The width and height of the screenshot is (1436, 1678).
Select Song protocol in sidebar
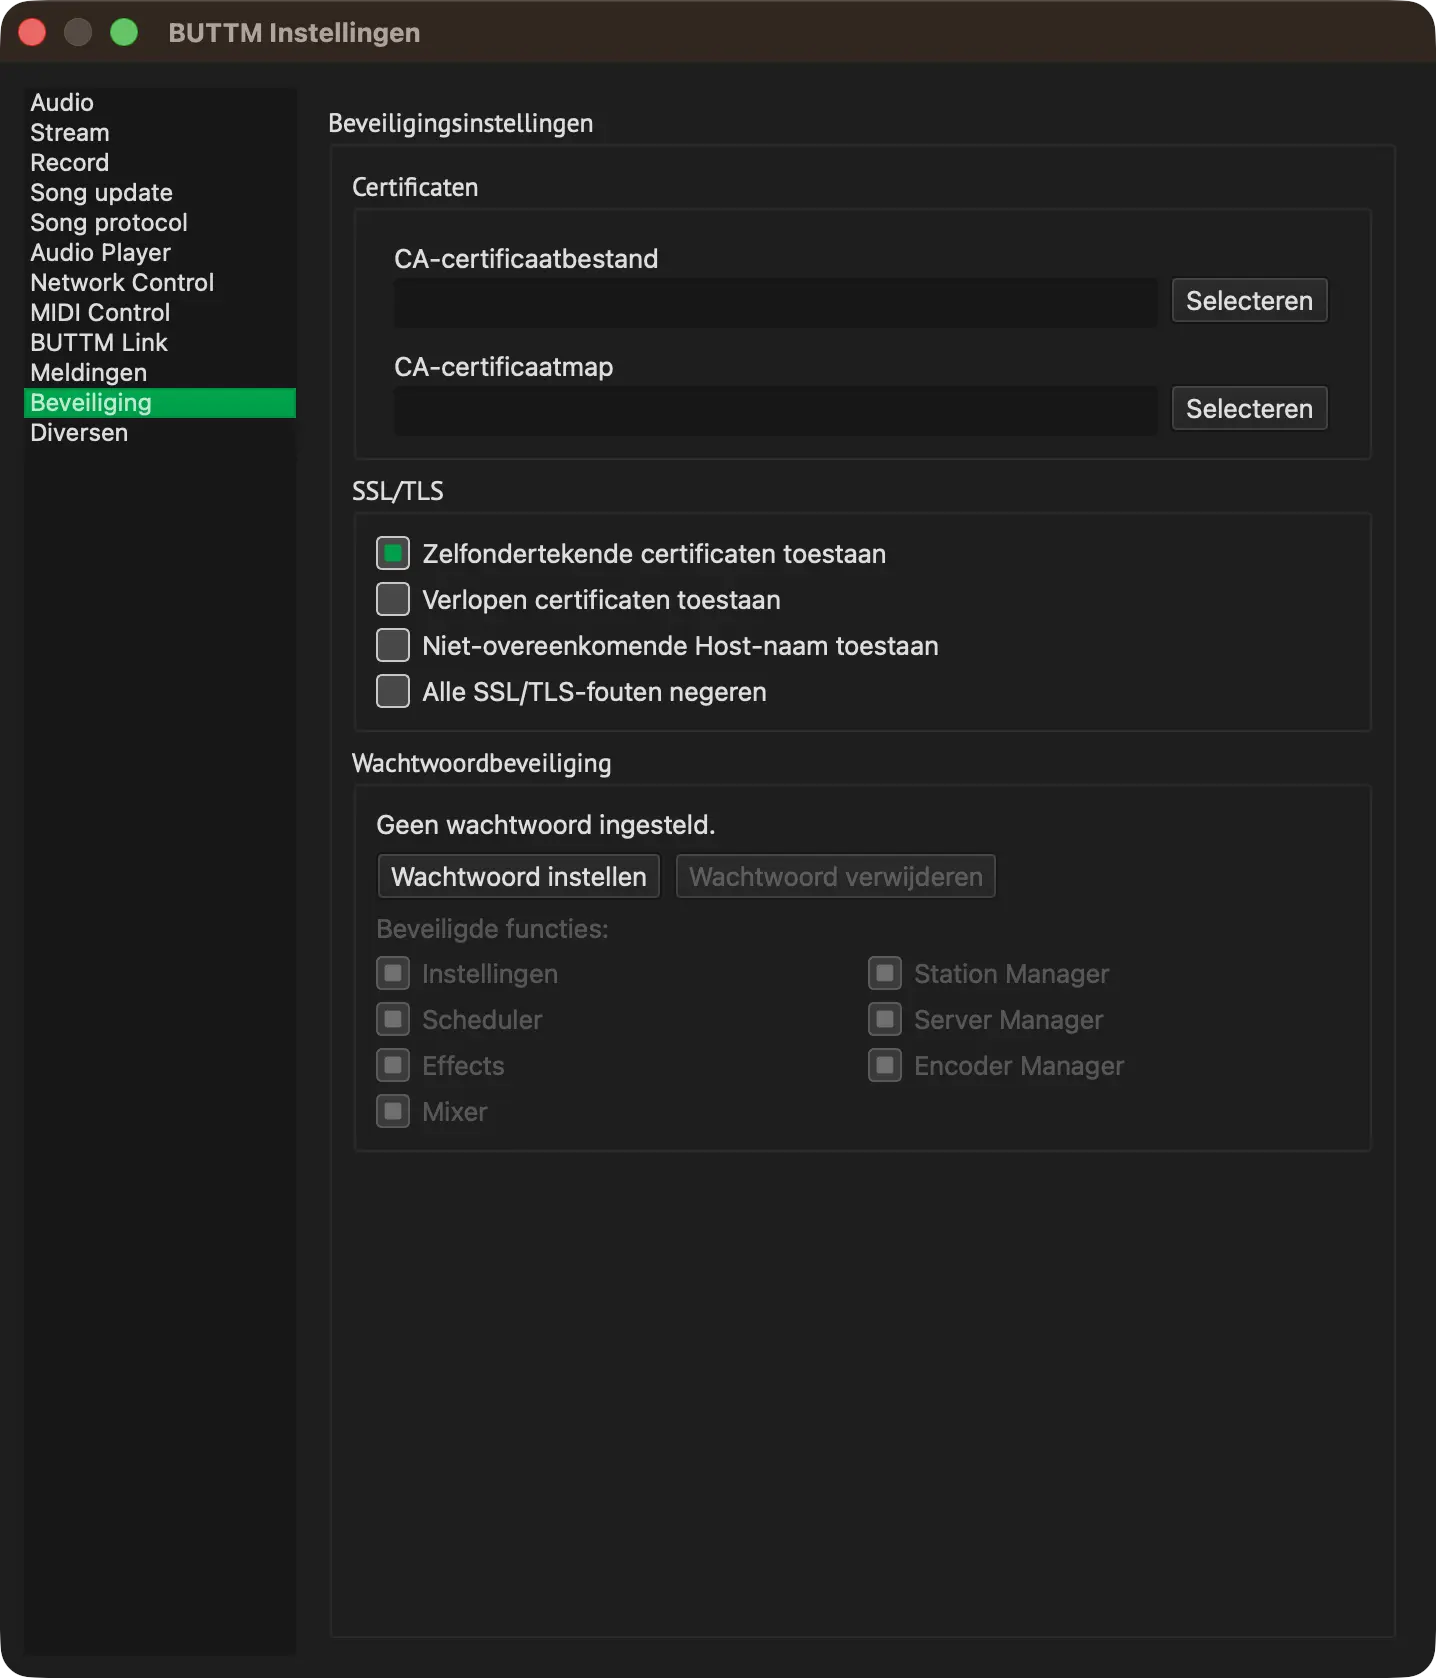(159, 223)
